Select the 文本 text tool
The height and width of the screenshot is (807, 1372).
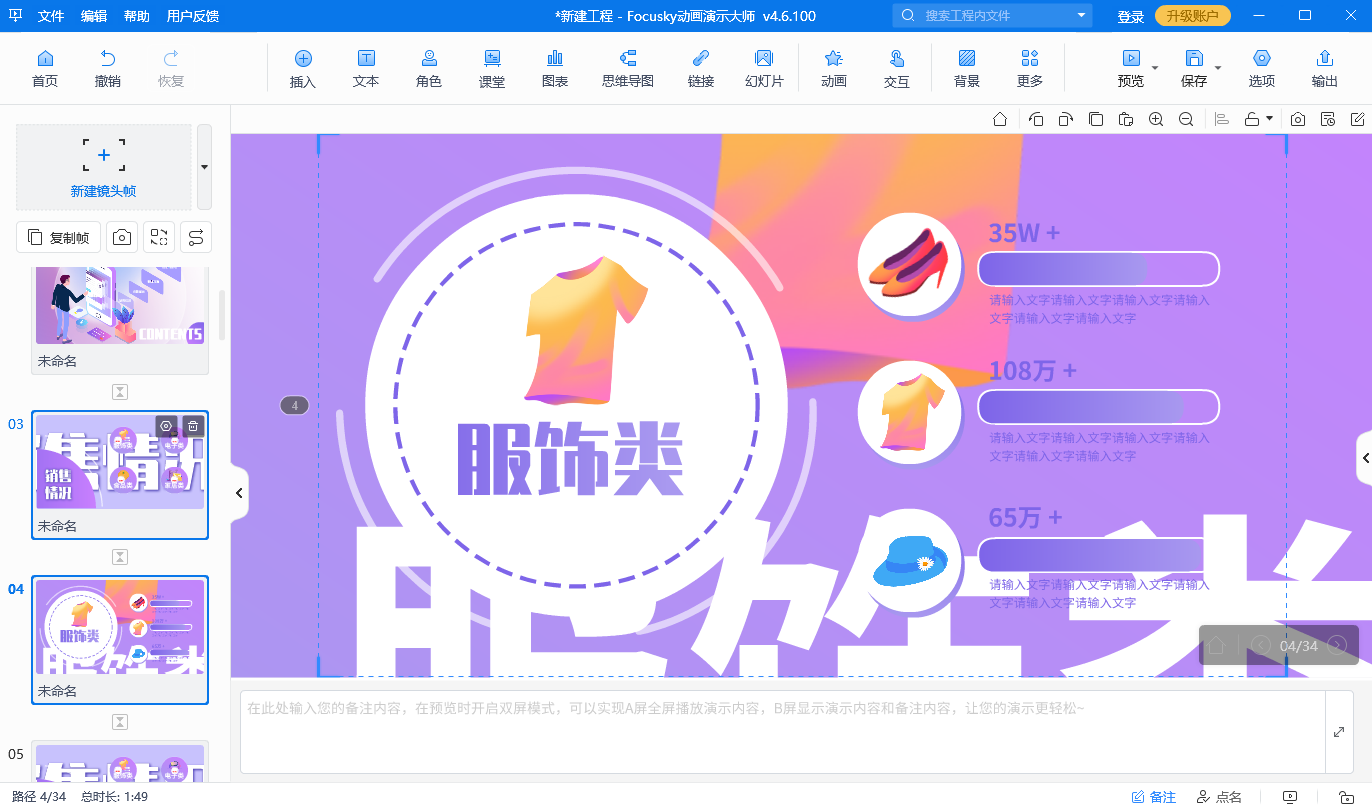click(366, 68)
